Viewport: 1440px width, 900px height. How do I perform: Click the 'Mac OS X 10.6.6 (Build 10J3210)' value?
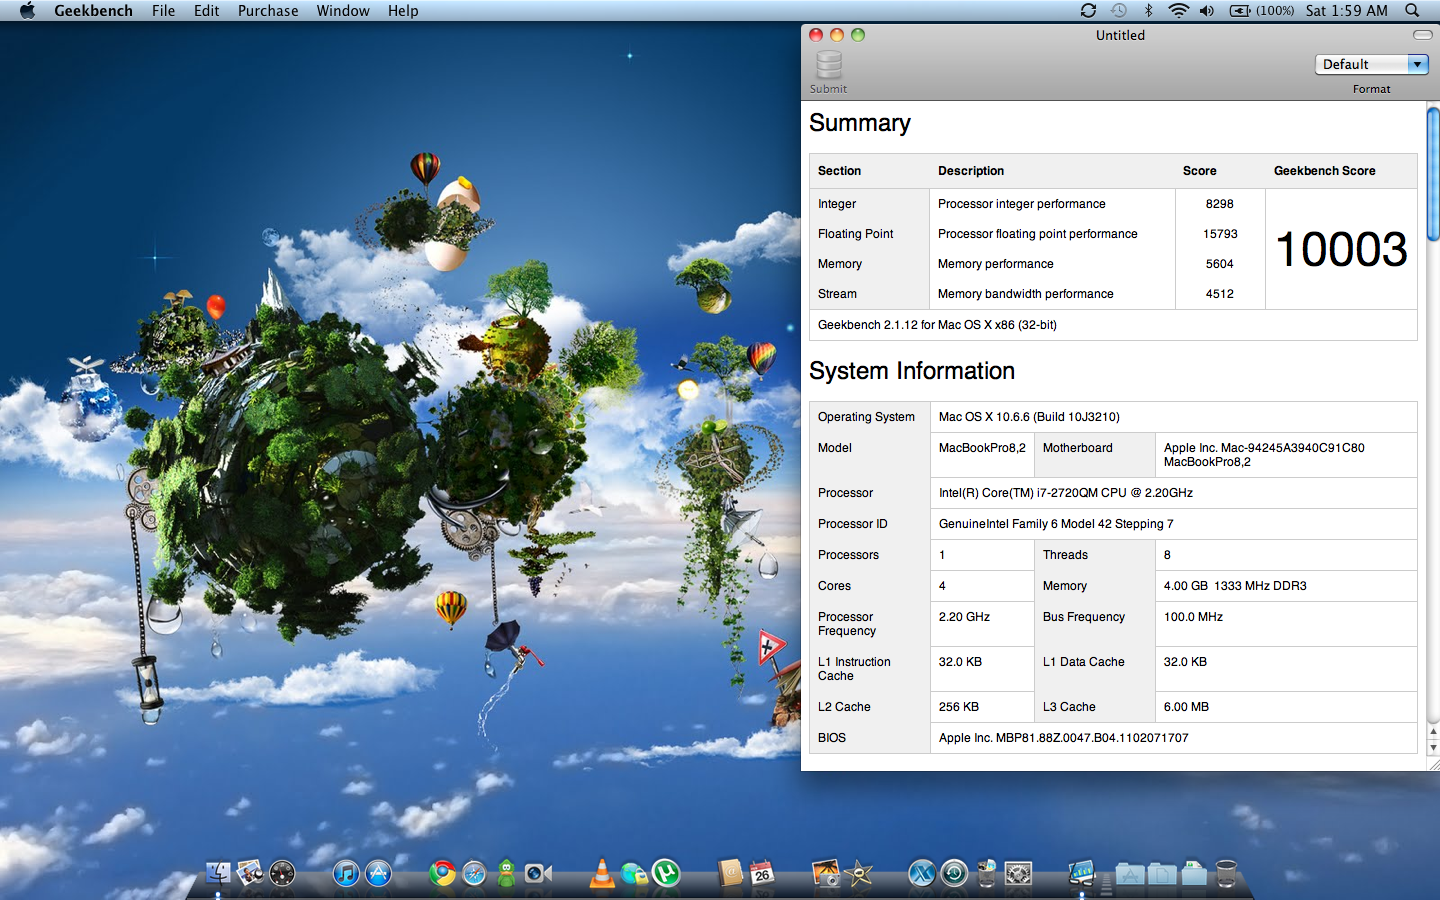click(x=1029, y=417)
